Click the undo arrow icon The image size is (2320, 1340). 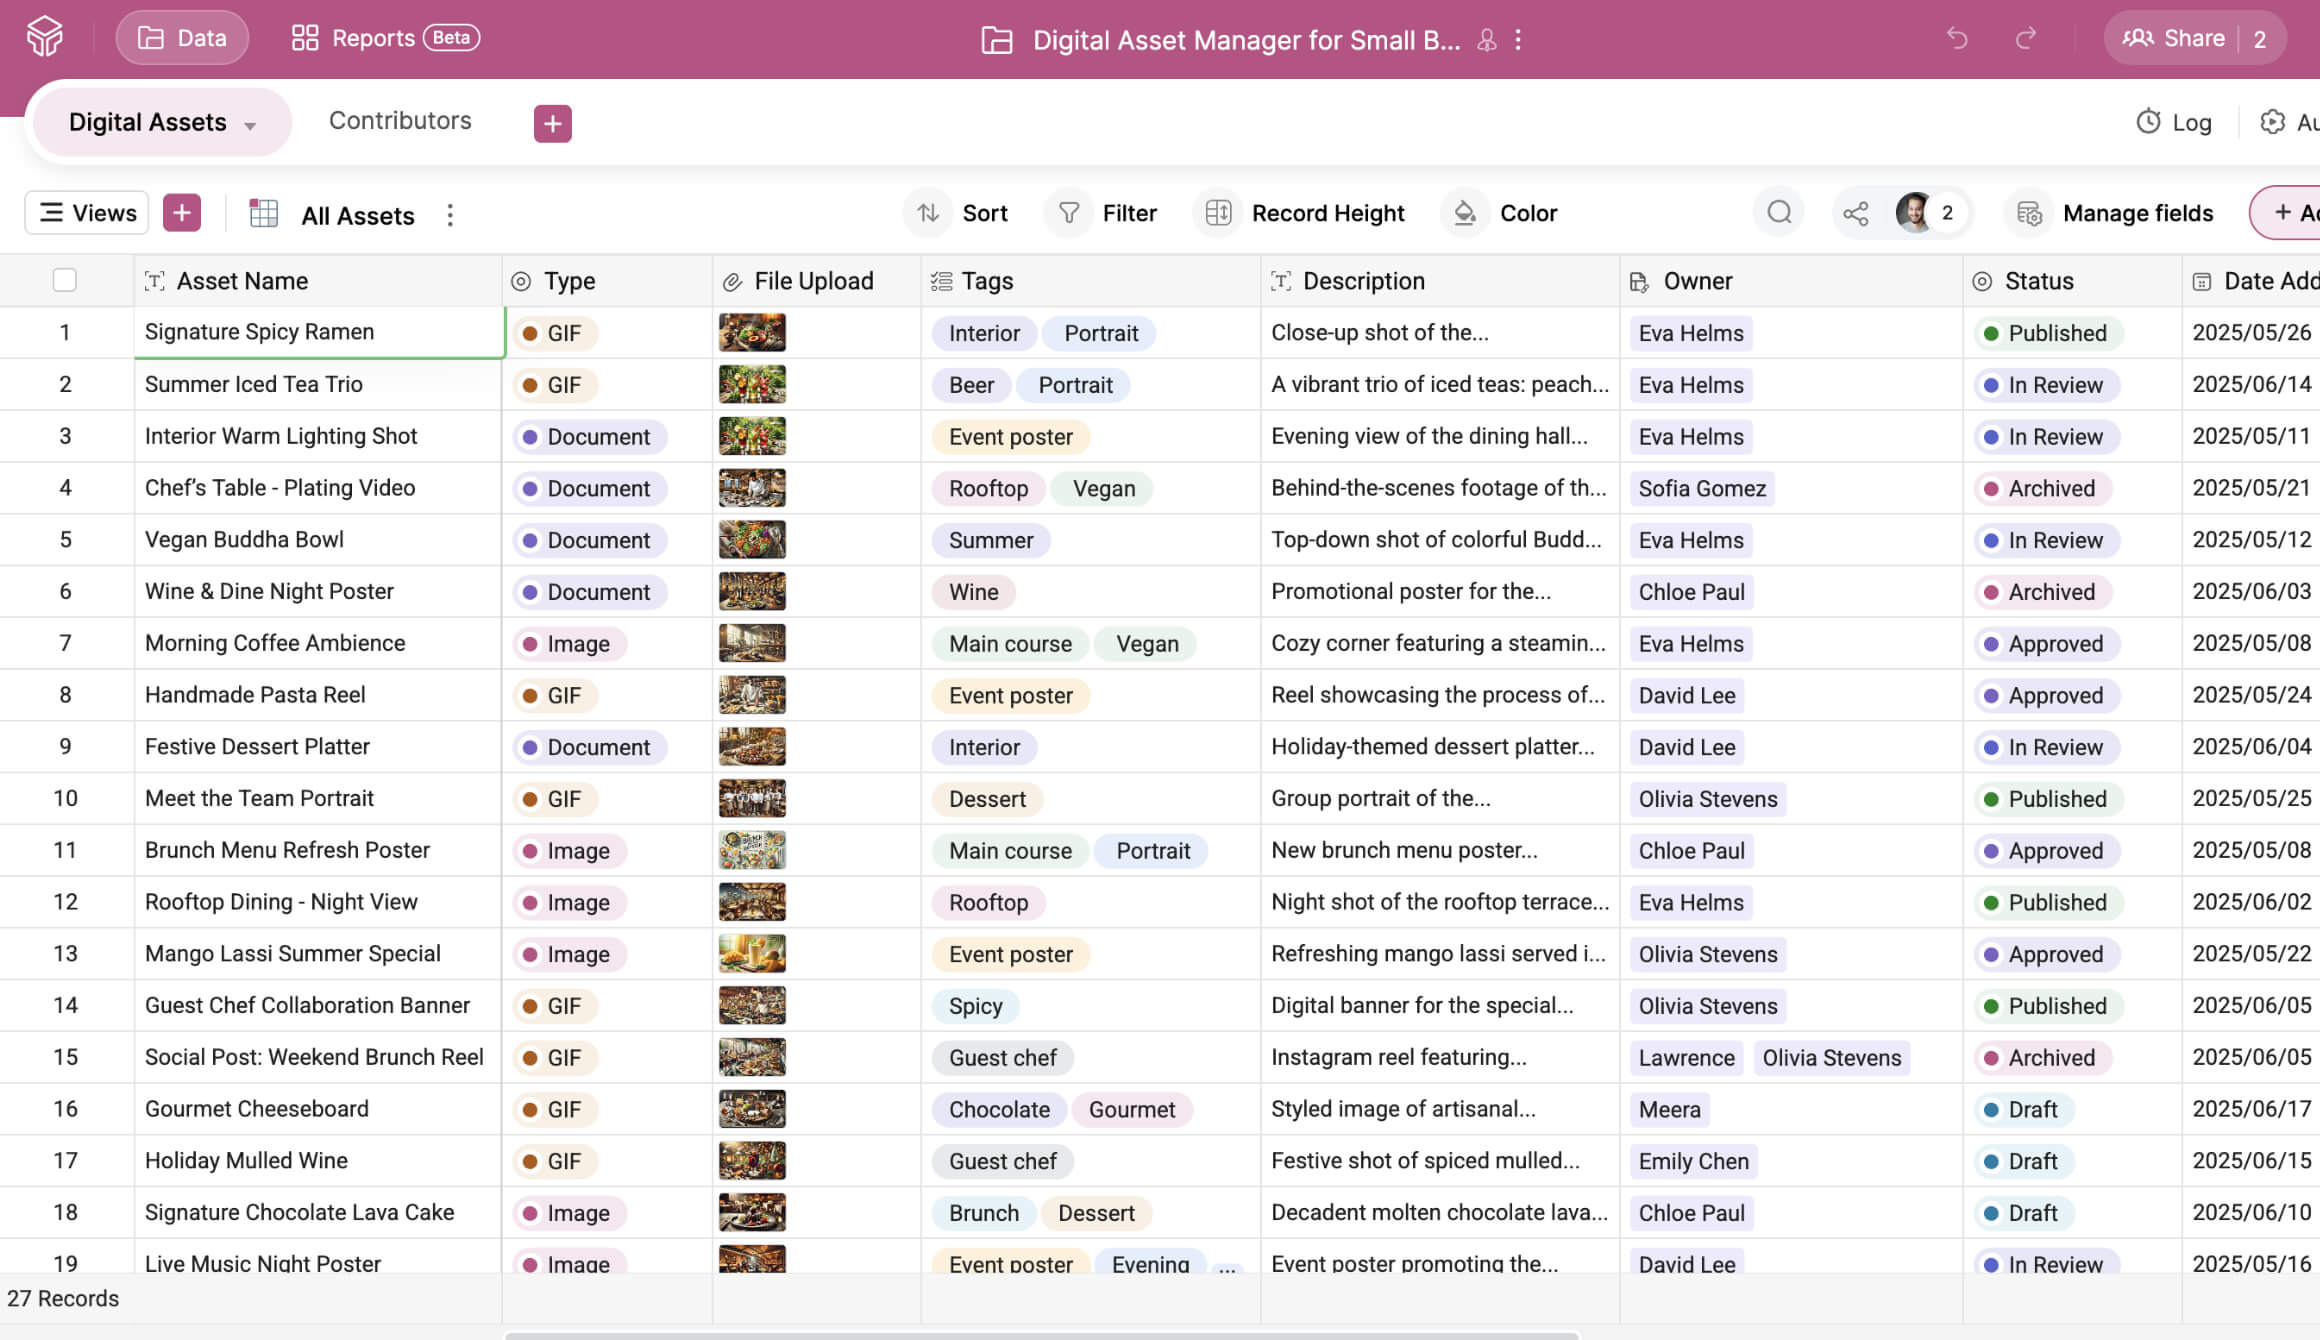click(1957, 38)
